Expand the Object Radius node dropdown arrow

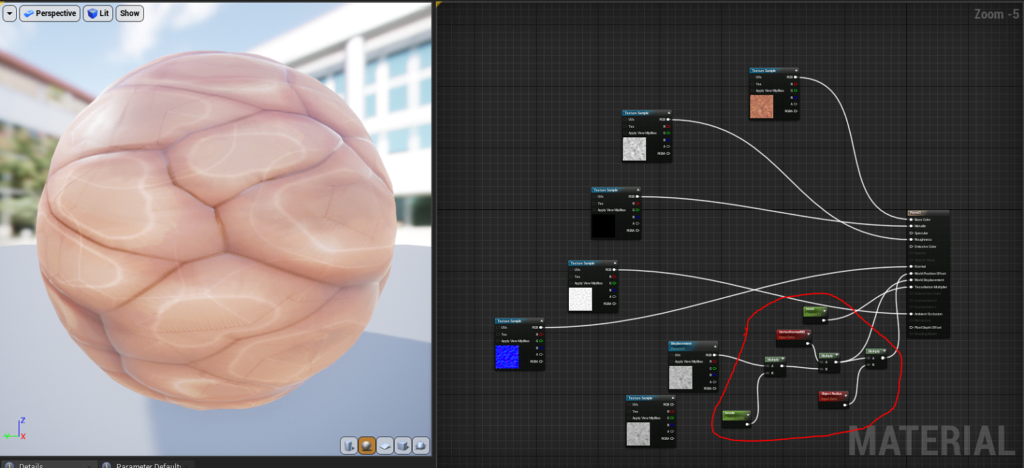pyautogui.click(x=845, y=394)
